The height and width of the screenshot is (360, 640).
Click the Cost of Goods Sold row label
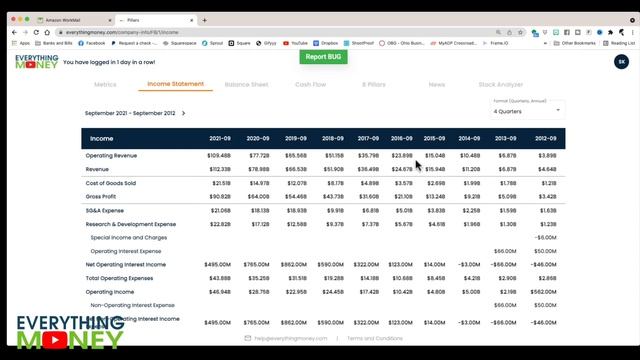pyautogui.click(x=111, y=183)
